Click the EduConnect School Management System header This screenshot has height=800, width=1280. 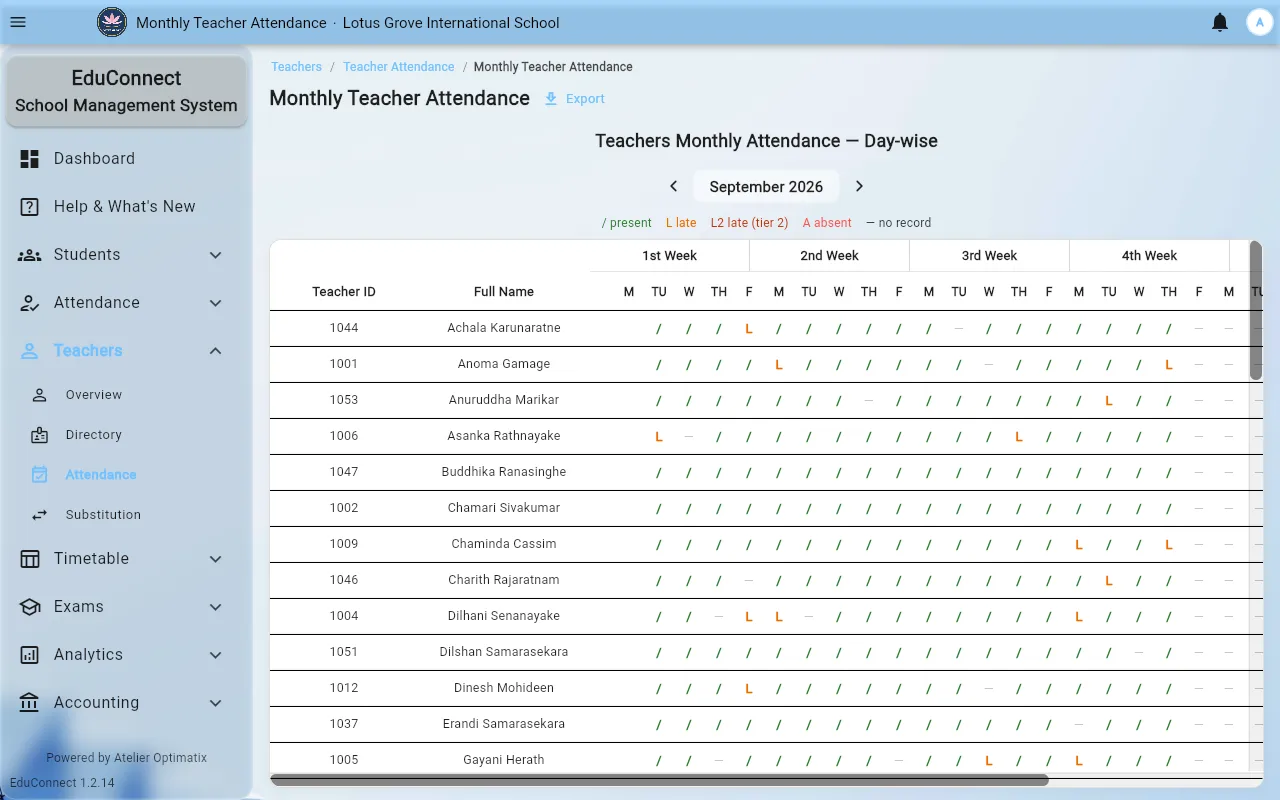point(126,91)
